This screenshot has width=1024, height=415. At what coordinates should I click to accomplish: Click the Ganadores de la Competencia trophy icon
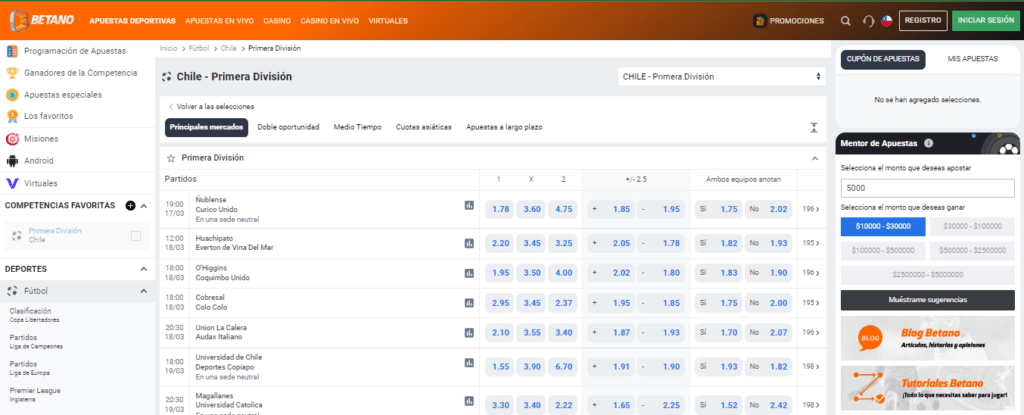[x=12, y=73]
